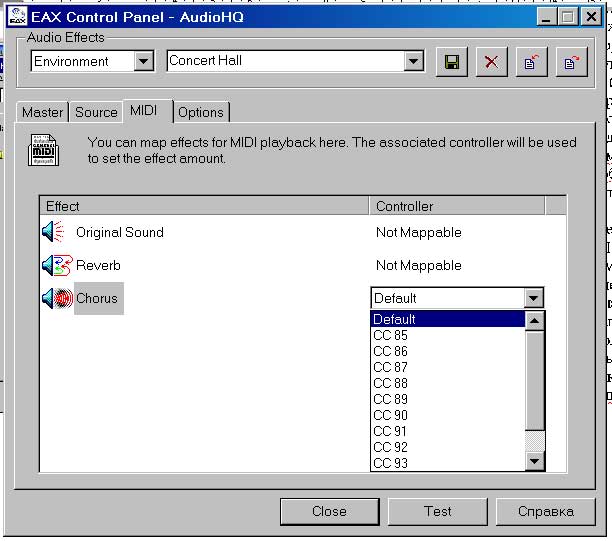The height and width of the screenshot is (541, 612).
Task: Click the controller list scroll down arrow
Action: coord(535,461)
